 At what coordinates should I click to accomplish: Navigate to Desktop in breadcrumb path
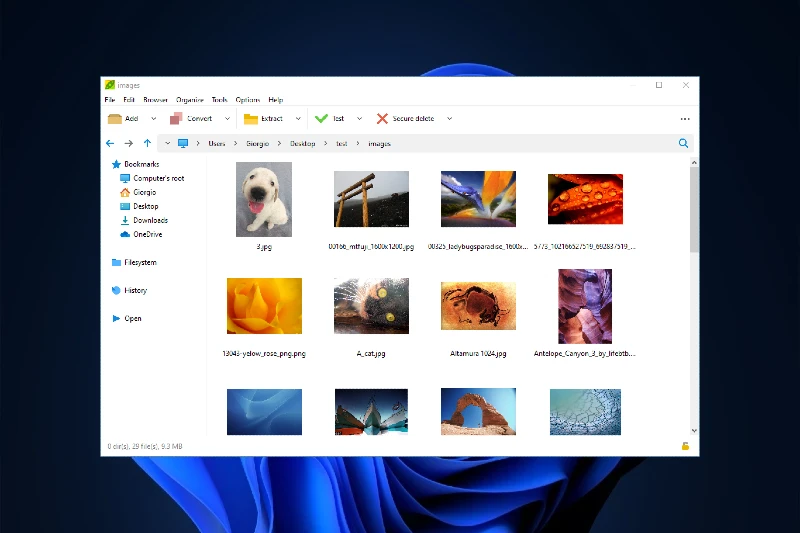click(303, 143)
